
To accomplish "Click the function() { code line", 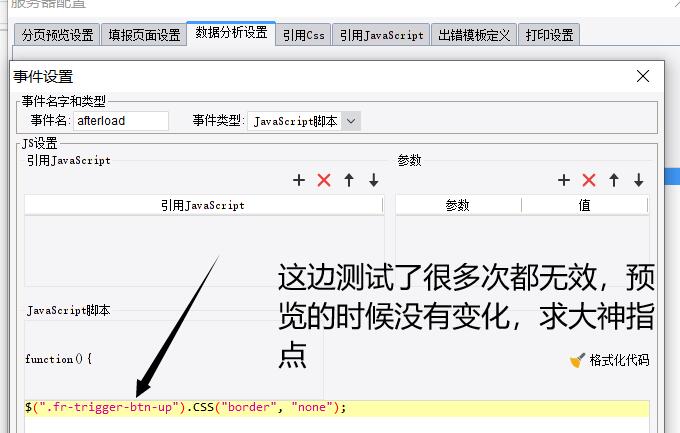I will 59,359.
